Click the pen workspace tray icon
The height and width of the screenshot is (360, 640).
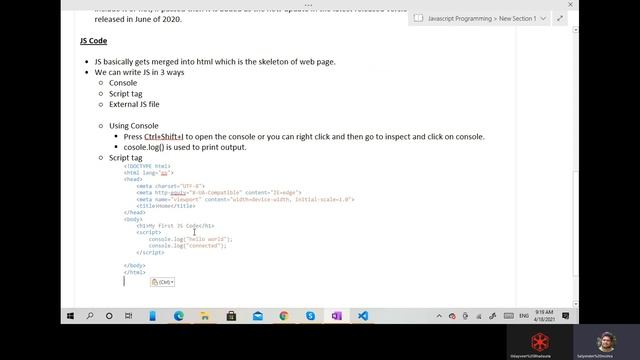493,316
